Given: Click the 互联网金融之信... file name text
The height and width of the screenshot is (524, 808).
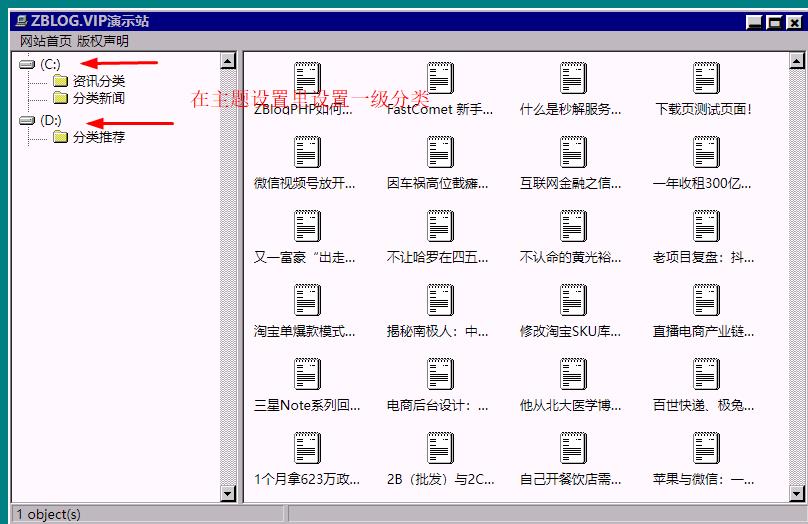Looking at the screenshot, I should click(570, 183).
